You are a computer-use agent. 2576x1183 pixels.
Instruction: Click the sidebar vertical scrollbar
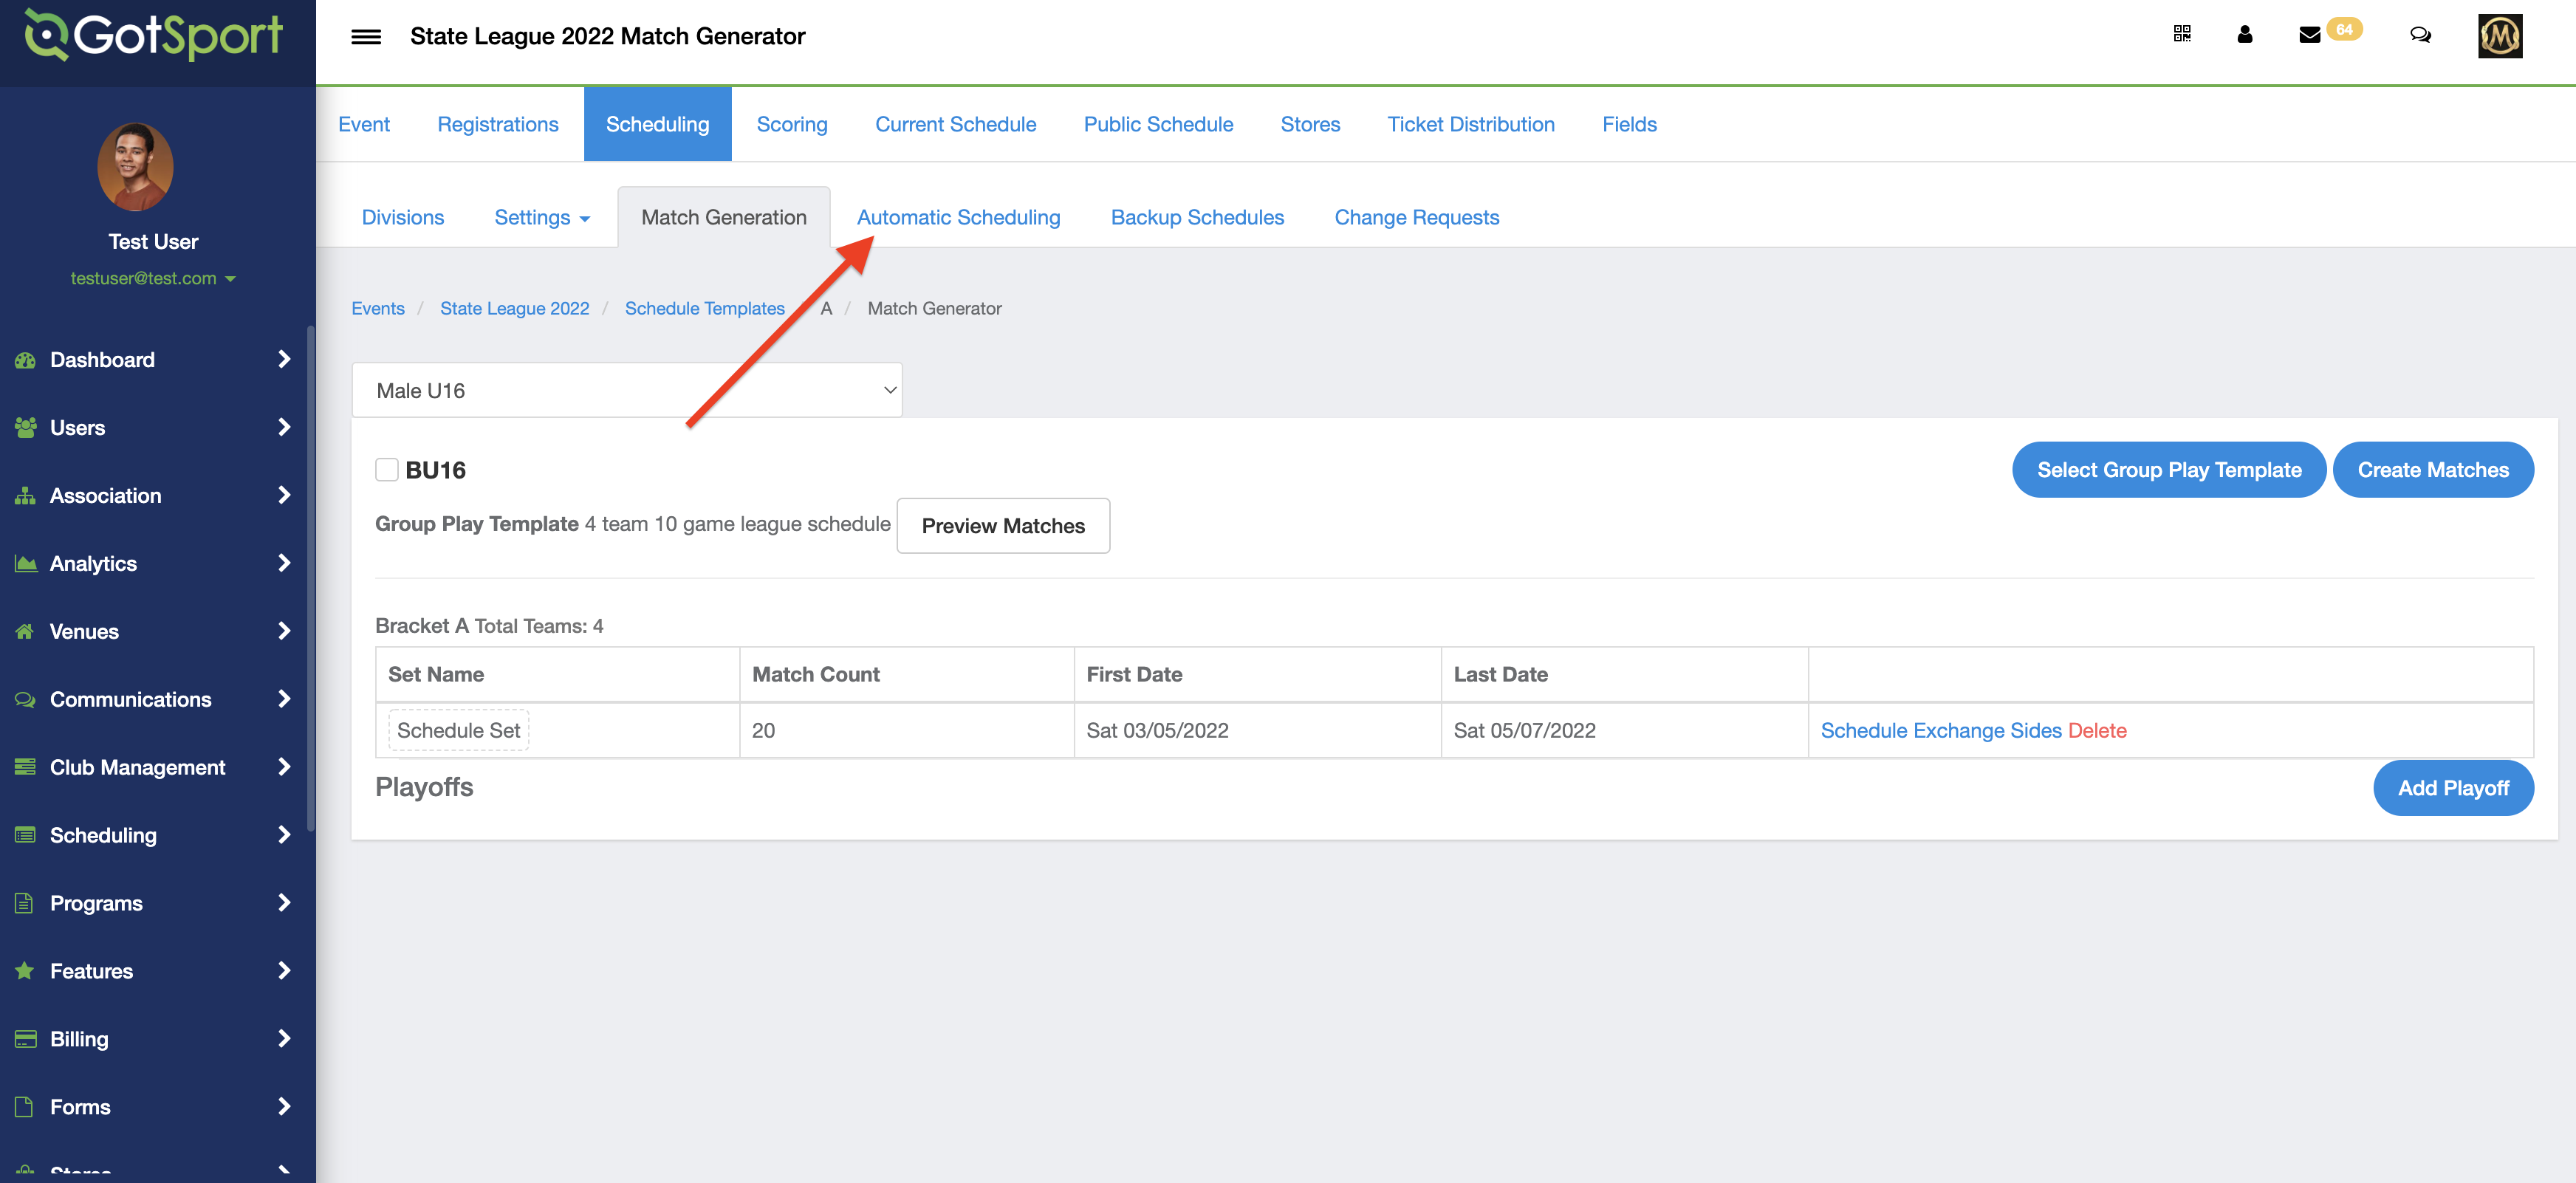tap(311, 580)
